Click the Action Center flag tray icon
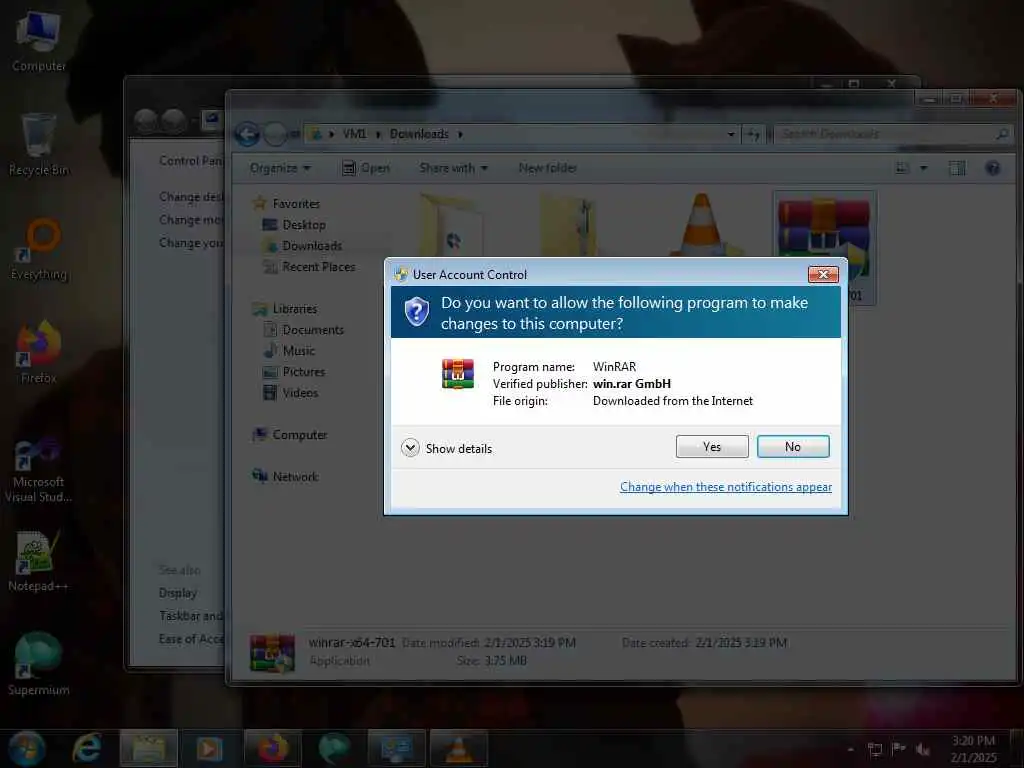This screenshot has height=768, width=1024. 899,749
